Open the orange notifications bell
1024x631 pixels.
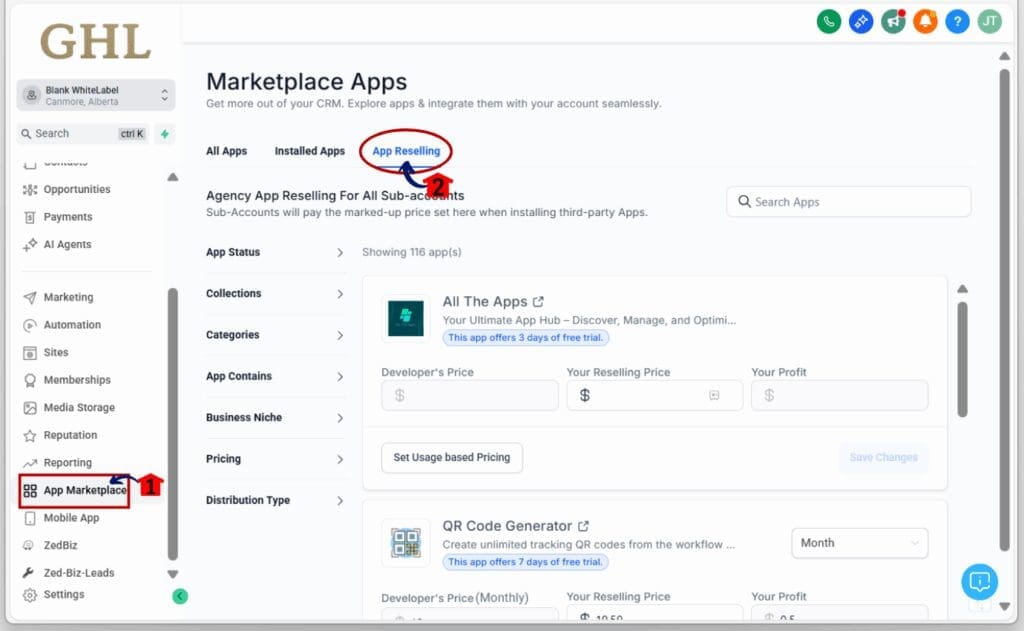tap(925, 21)
